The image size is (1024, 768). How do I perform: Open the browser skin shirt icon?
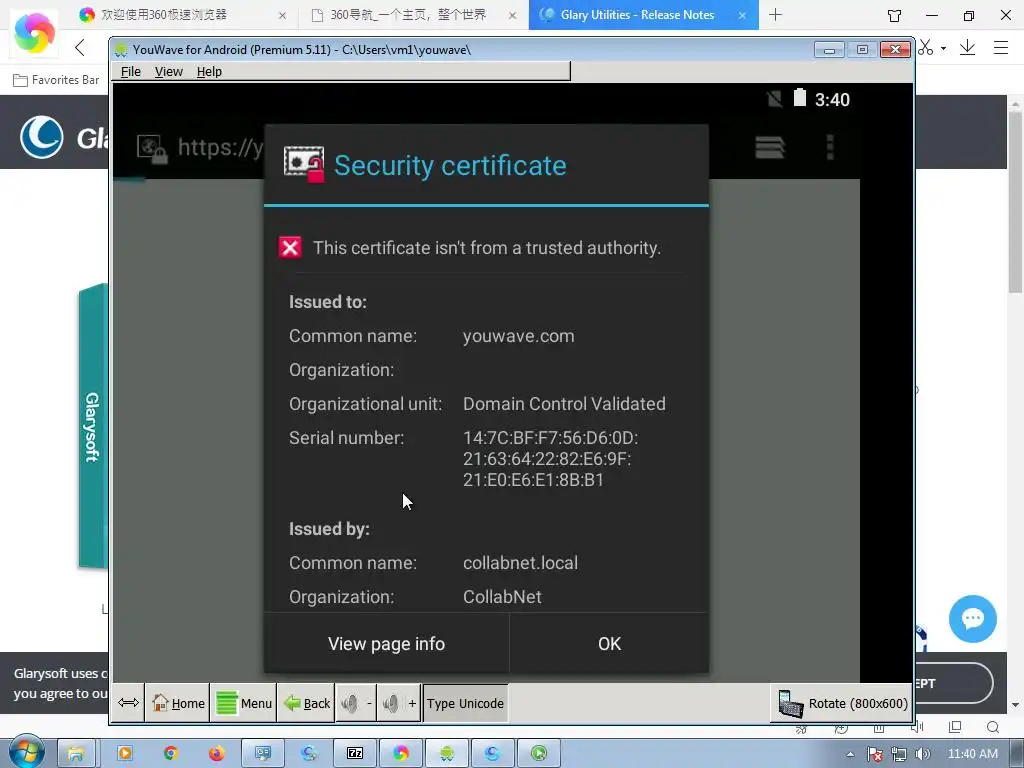click(x=895, y=16)
